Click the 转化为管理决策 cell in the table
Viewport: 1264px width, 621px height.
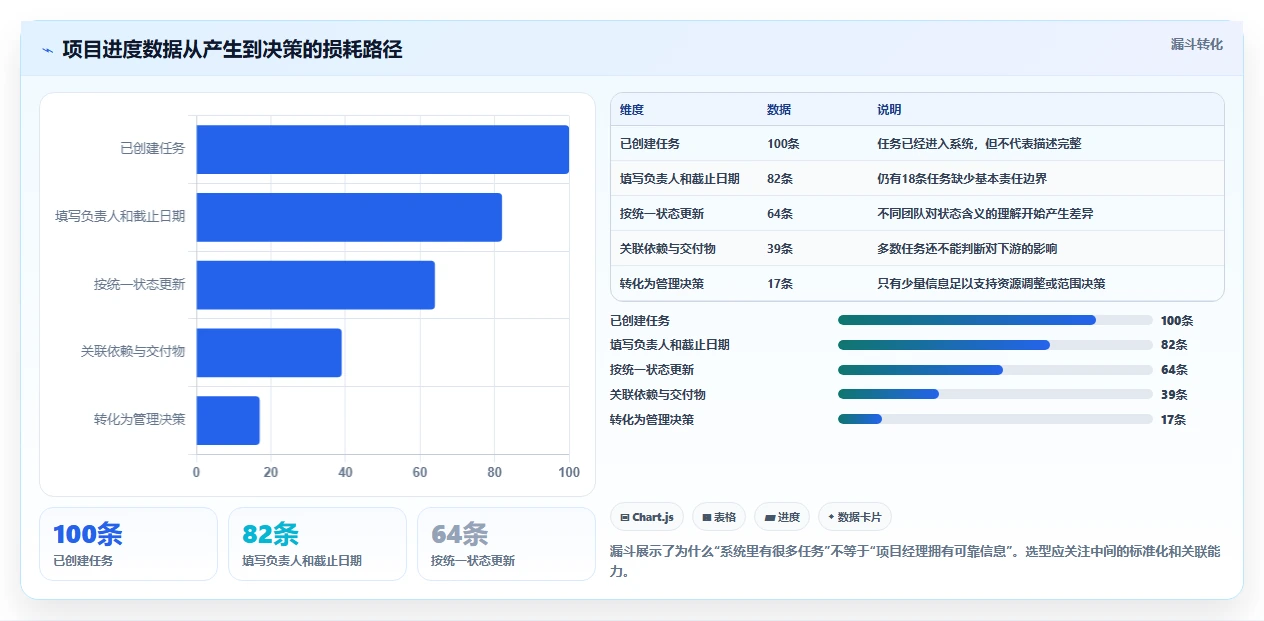pos(662,284)
